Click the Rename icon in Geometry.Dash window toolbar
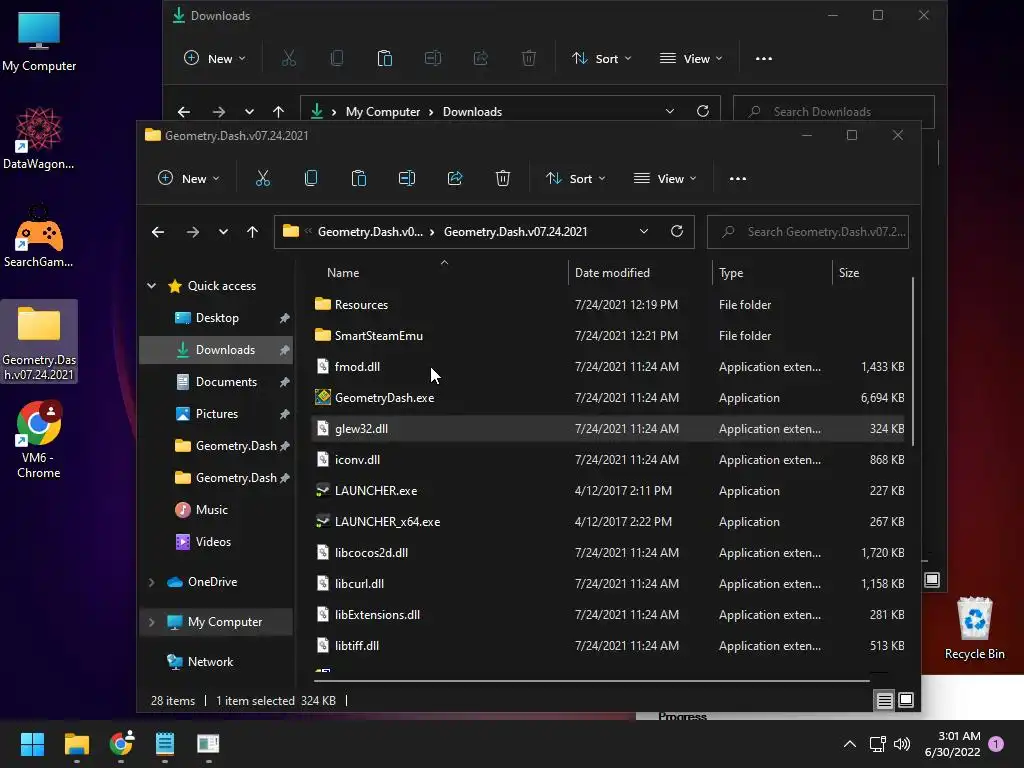1024x768 pixels. [407, 178]
